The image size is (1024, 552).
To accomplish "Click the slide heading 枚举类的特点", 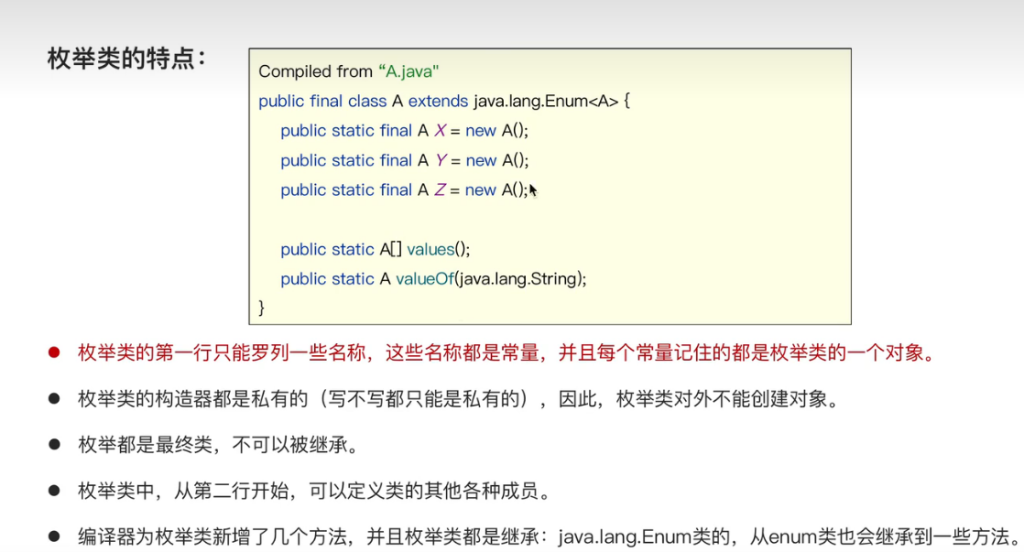I will 127,58.
